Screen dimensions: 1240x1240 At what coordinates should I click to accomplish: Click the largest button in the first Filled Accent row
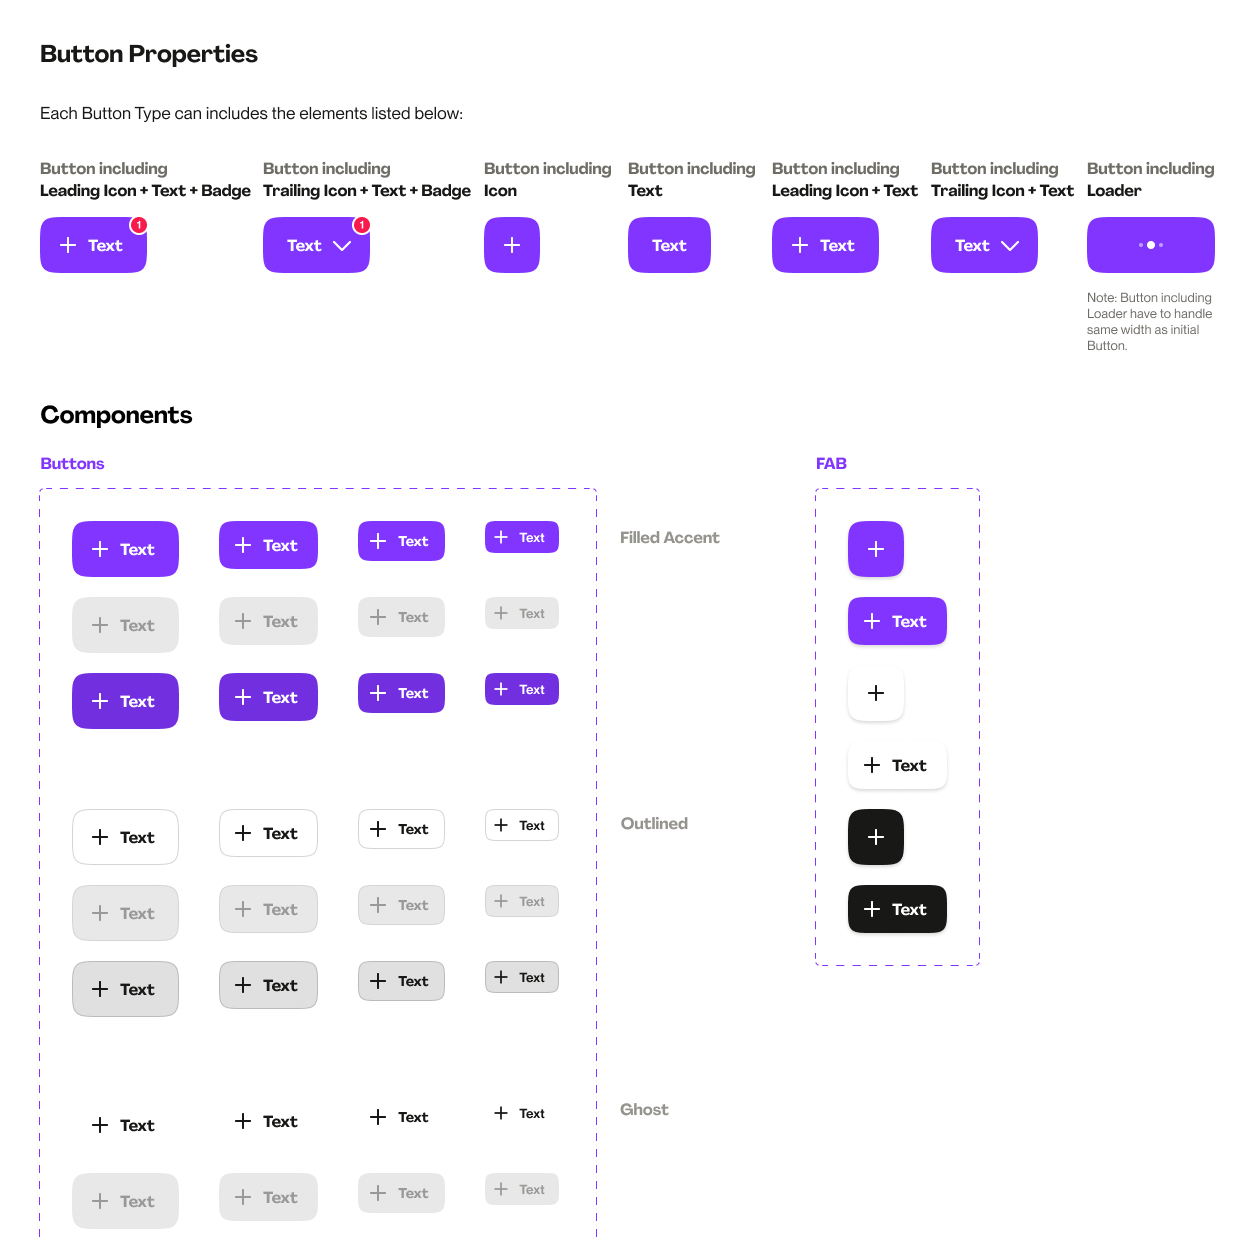[x=125, y=549]
